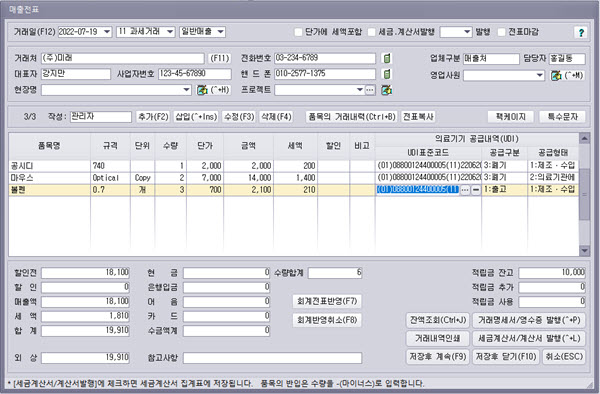Click scroll down arrow of item table
This screenshot has height=394, width=600.
coord(584,251)
